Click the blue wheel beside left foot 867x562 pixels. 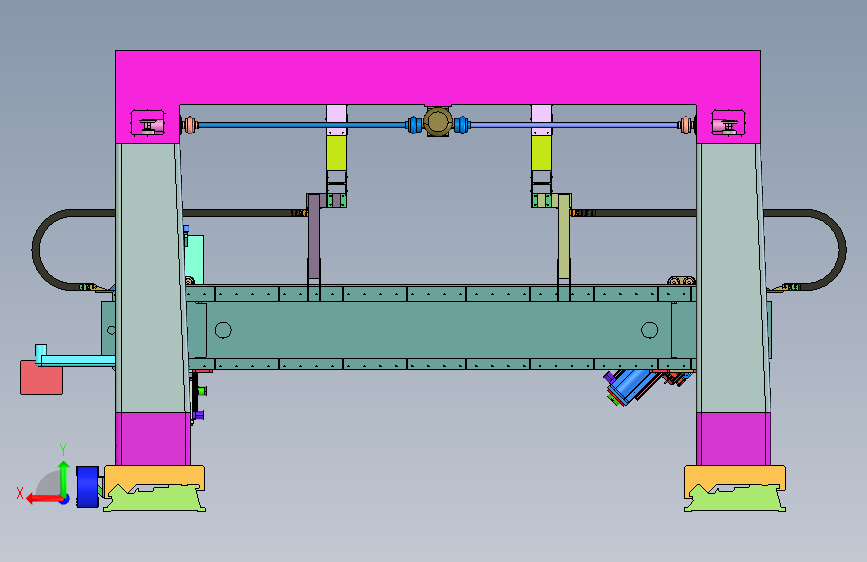coord(87,487)
